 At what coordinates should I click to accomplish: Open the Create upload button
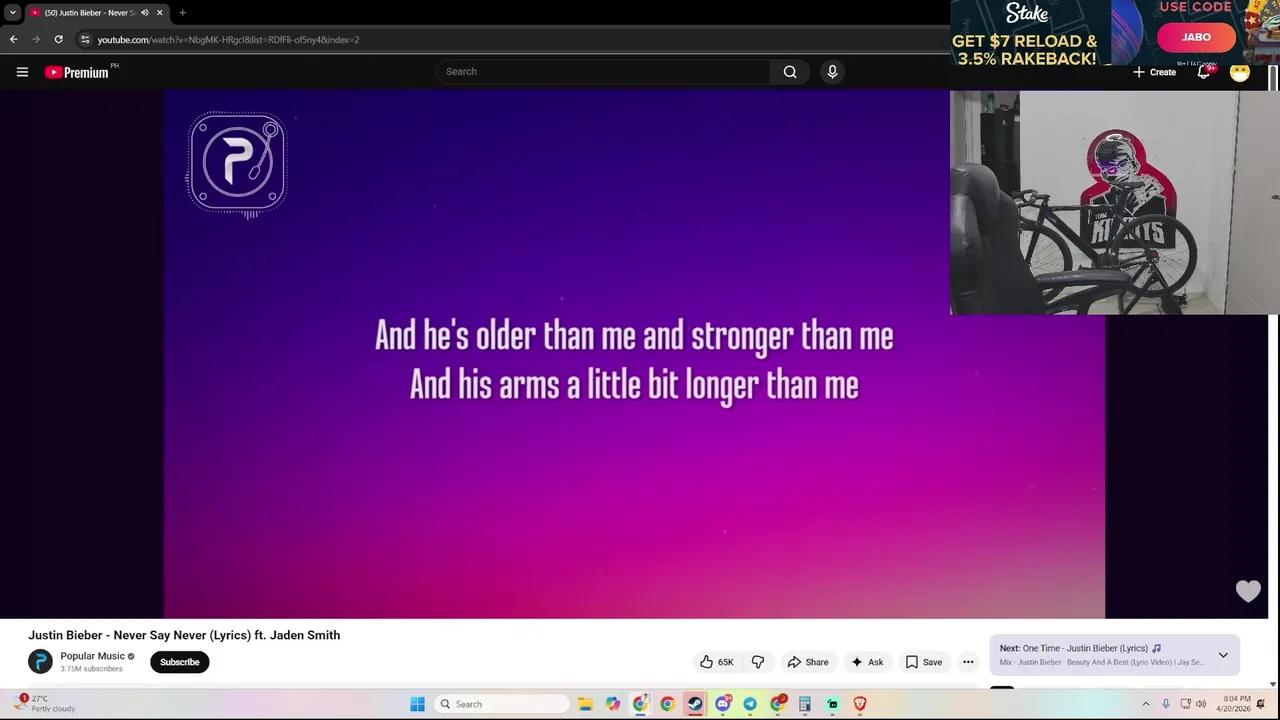pos(1154,72)
